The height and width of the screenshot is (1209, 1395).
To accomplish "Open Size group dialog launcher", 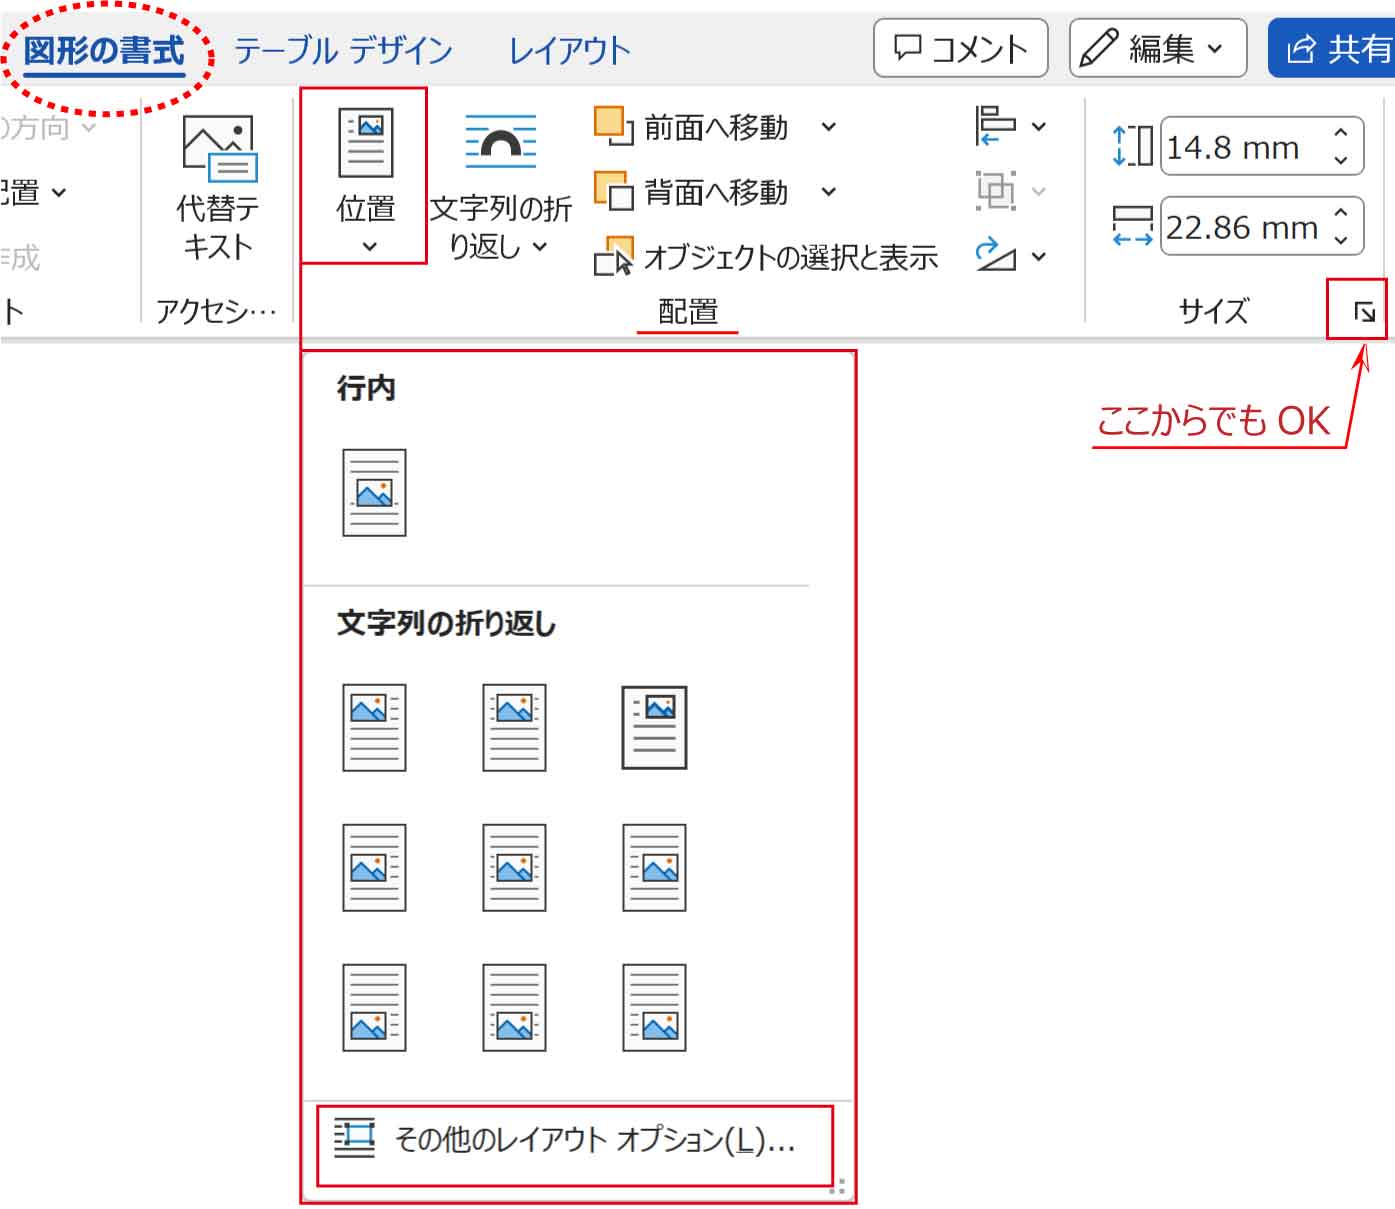I will [x=1364, y=312].
